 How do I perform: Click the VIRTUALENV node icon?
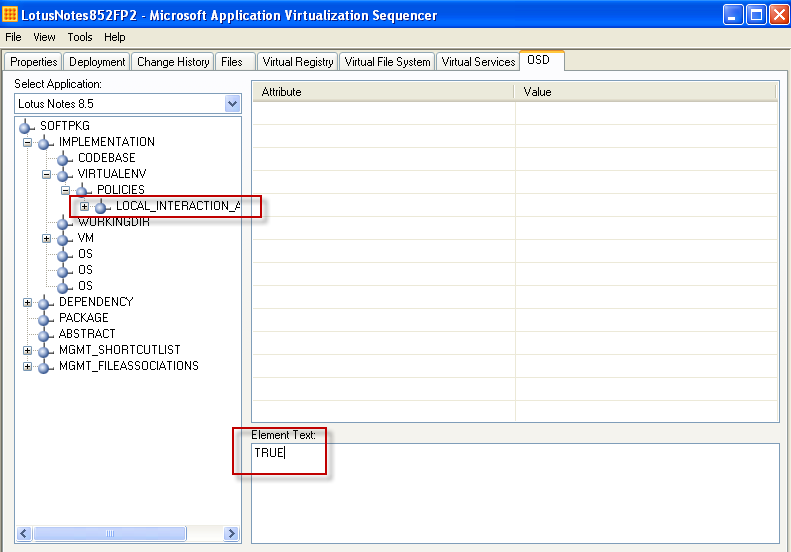pyautogui.click(x=65, y=175)
